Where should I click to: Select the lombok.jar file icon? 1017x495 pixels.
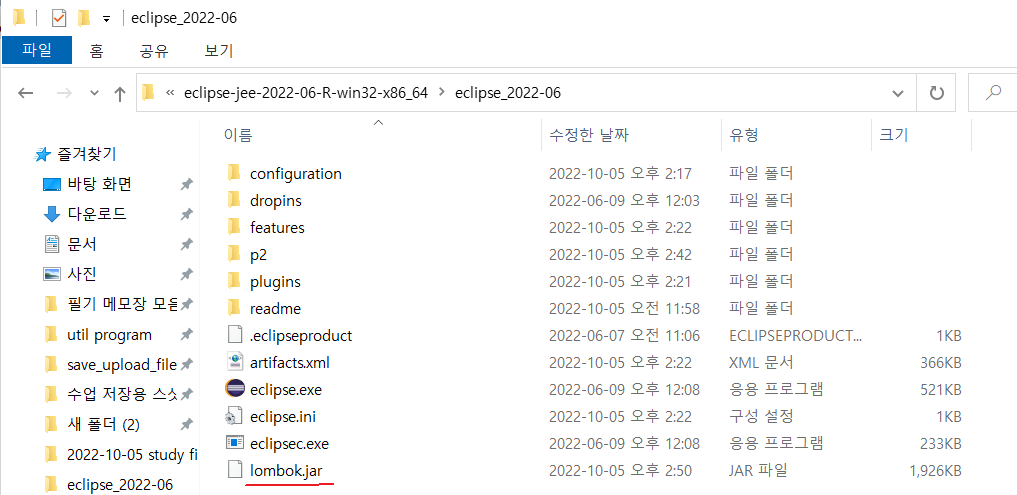(234, 470)
